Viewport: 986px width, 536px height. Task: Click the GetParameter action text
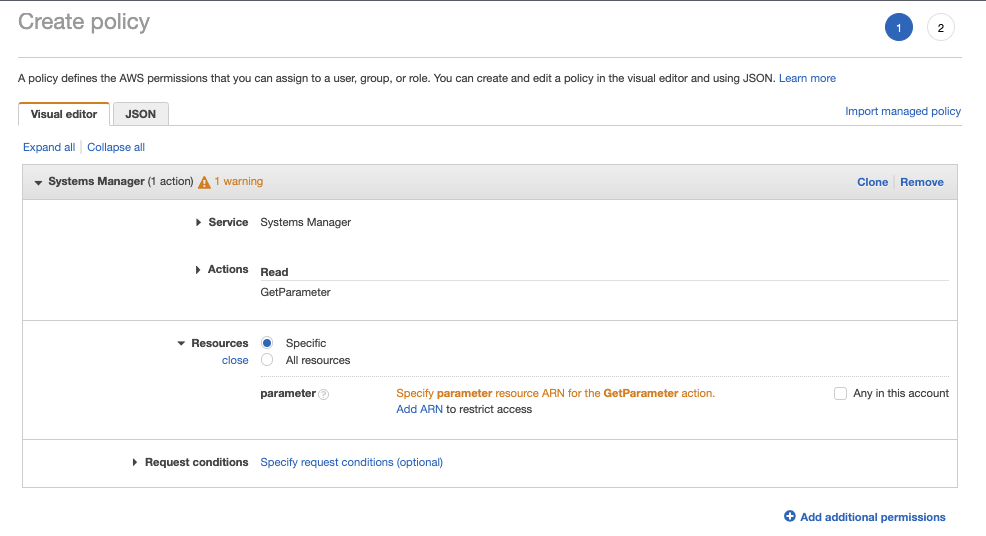click(x=296, y=293)
